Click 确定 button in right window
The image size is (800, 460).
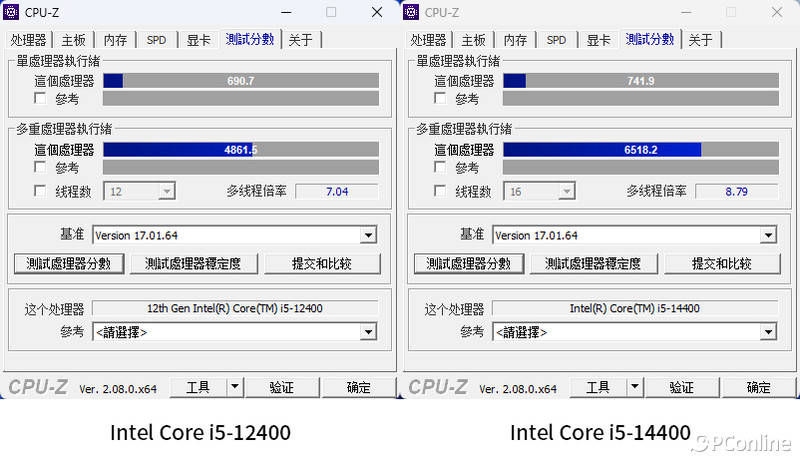(759, 387)
